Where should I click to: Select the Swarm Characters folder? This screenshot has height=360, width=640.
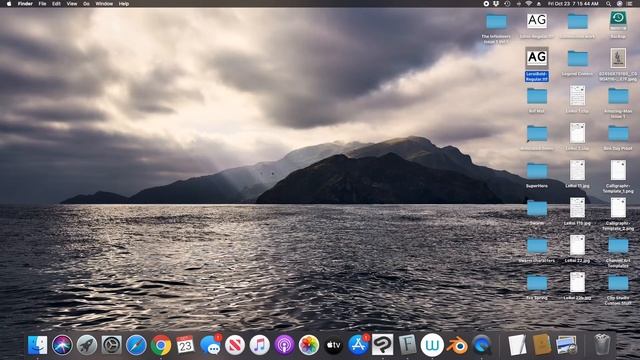[537, 249]
